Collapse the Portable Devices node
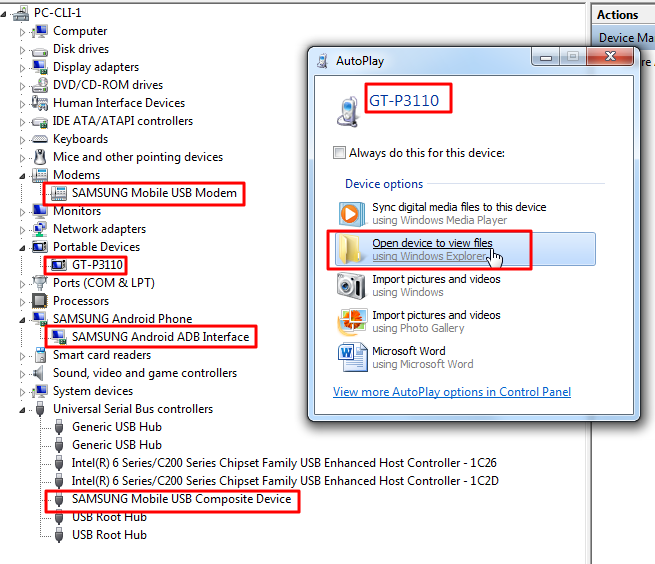Screen dimensions: 655x564 coord(22,248)
